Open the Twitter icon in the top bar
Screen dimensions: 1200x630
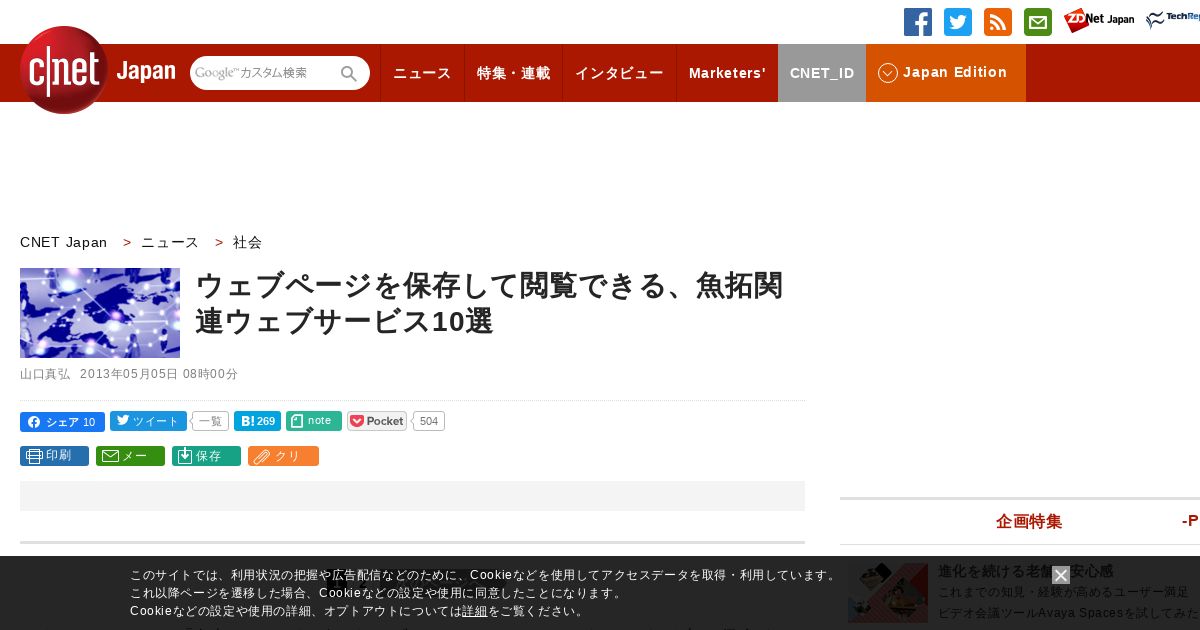958,22
